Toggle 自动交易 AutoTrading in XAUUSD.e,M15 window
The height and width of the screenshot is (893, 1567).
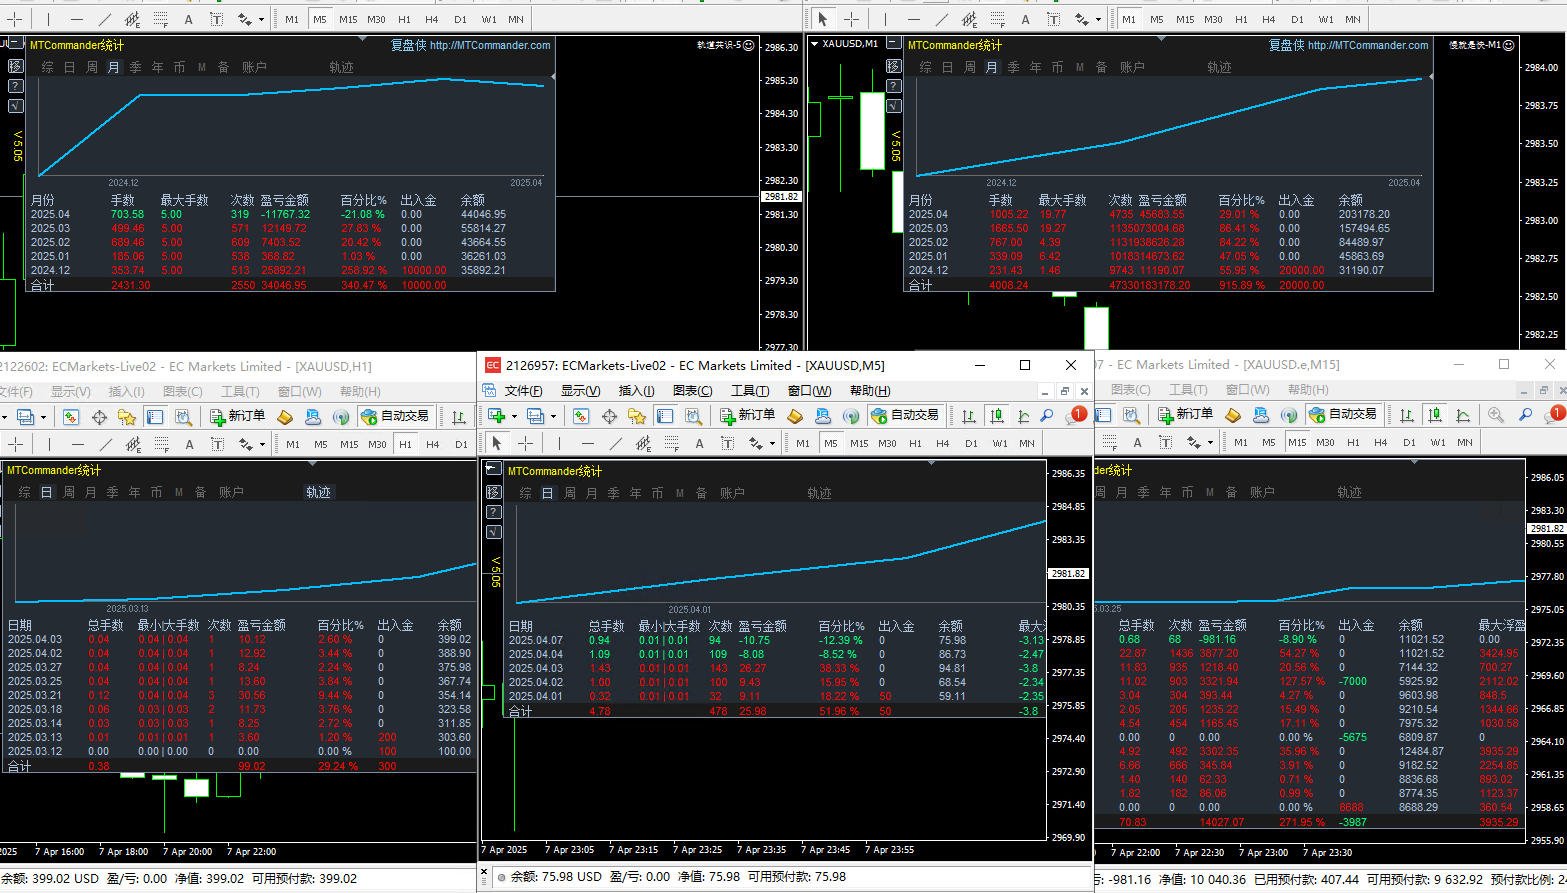1342,414
